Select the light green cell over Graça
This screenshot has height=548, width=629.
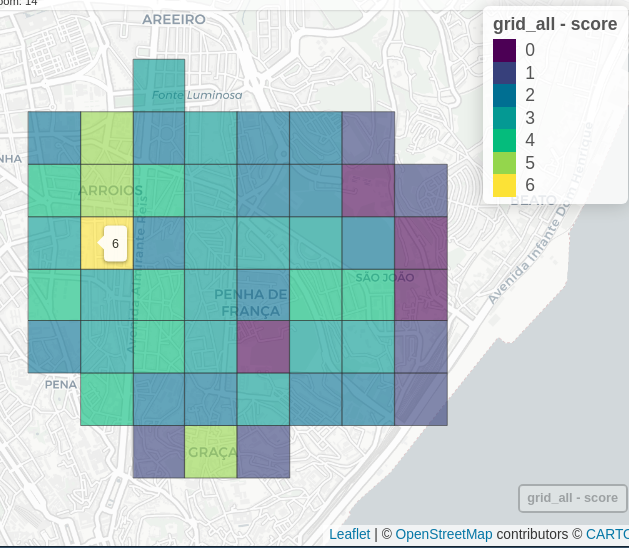pos(211,452)
